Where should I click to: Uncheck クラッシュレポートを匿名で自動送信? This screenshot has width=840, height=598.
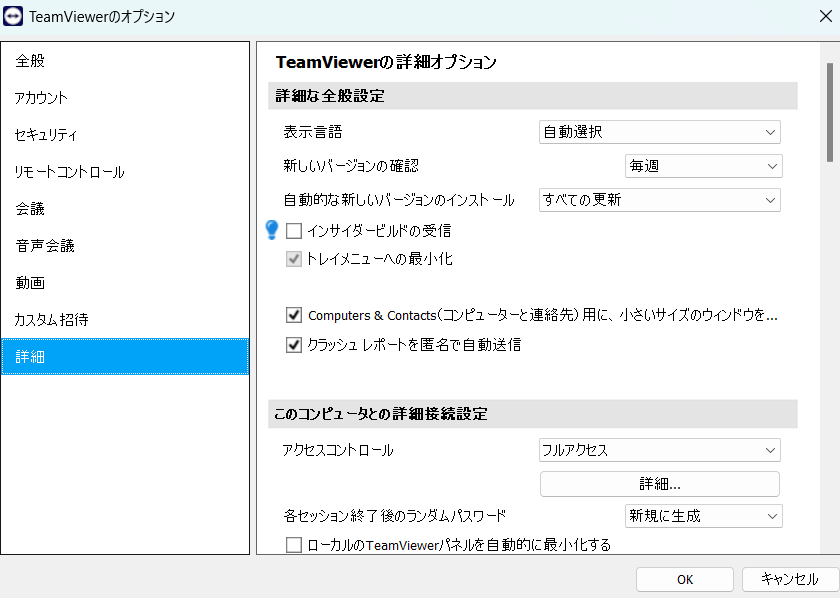294,345
